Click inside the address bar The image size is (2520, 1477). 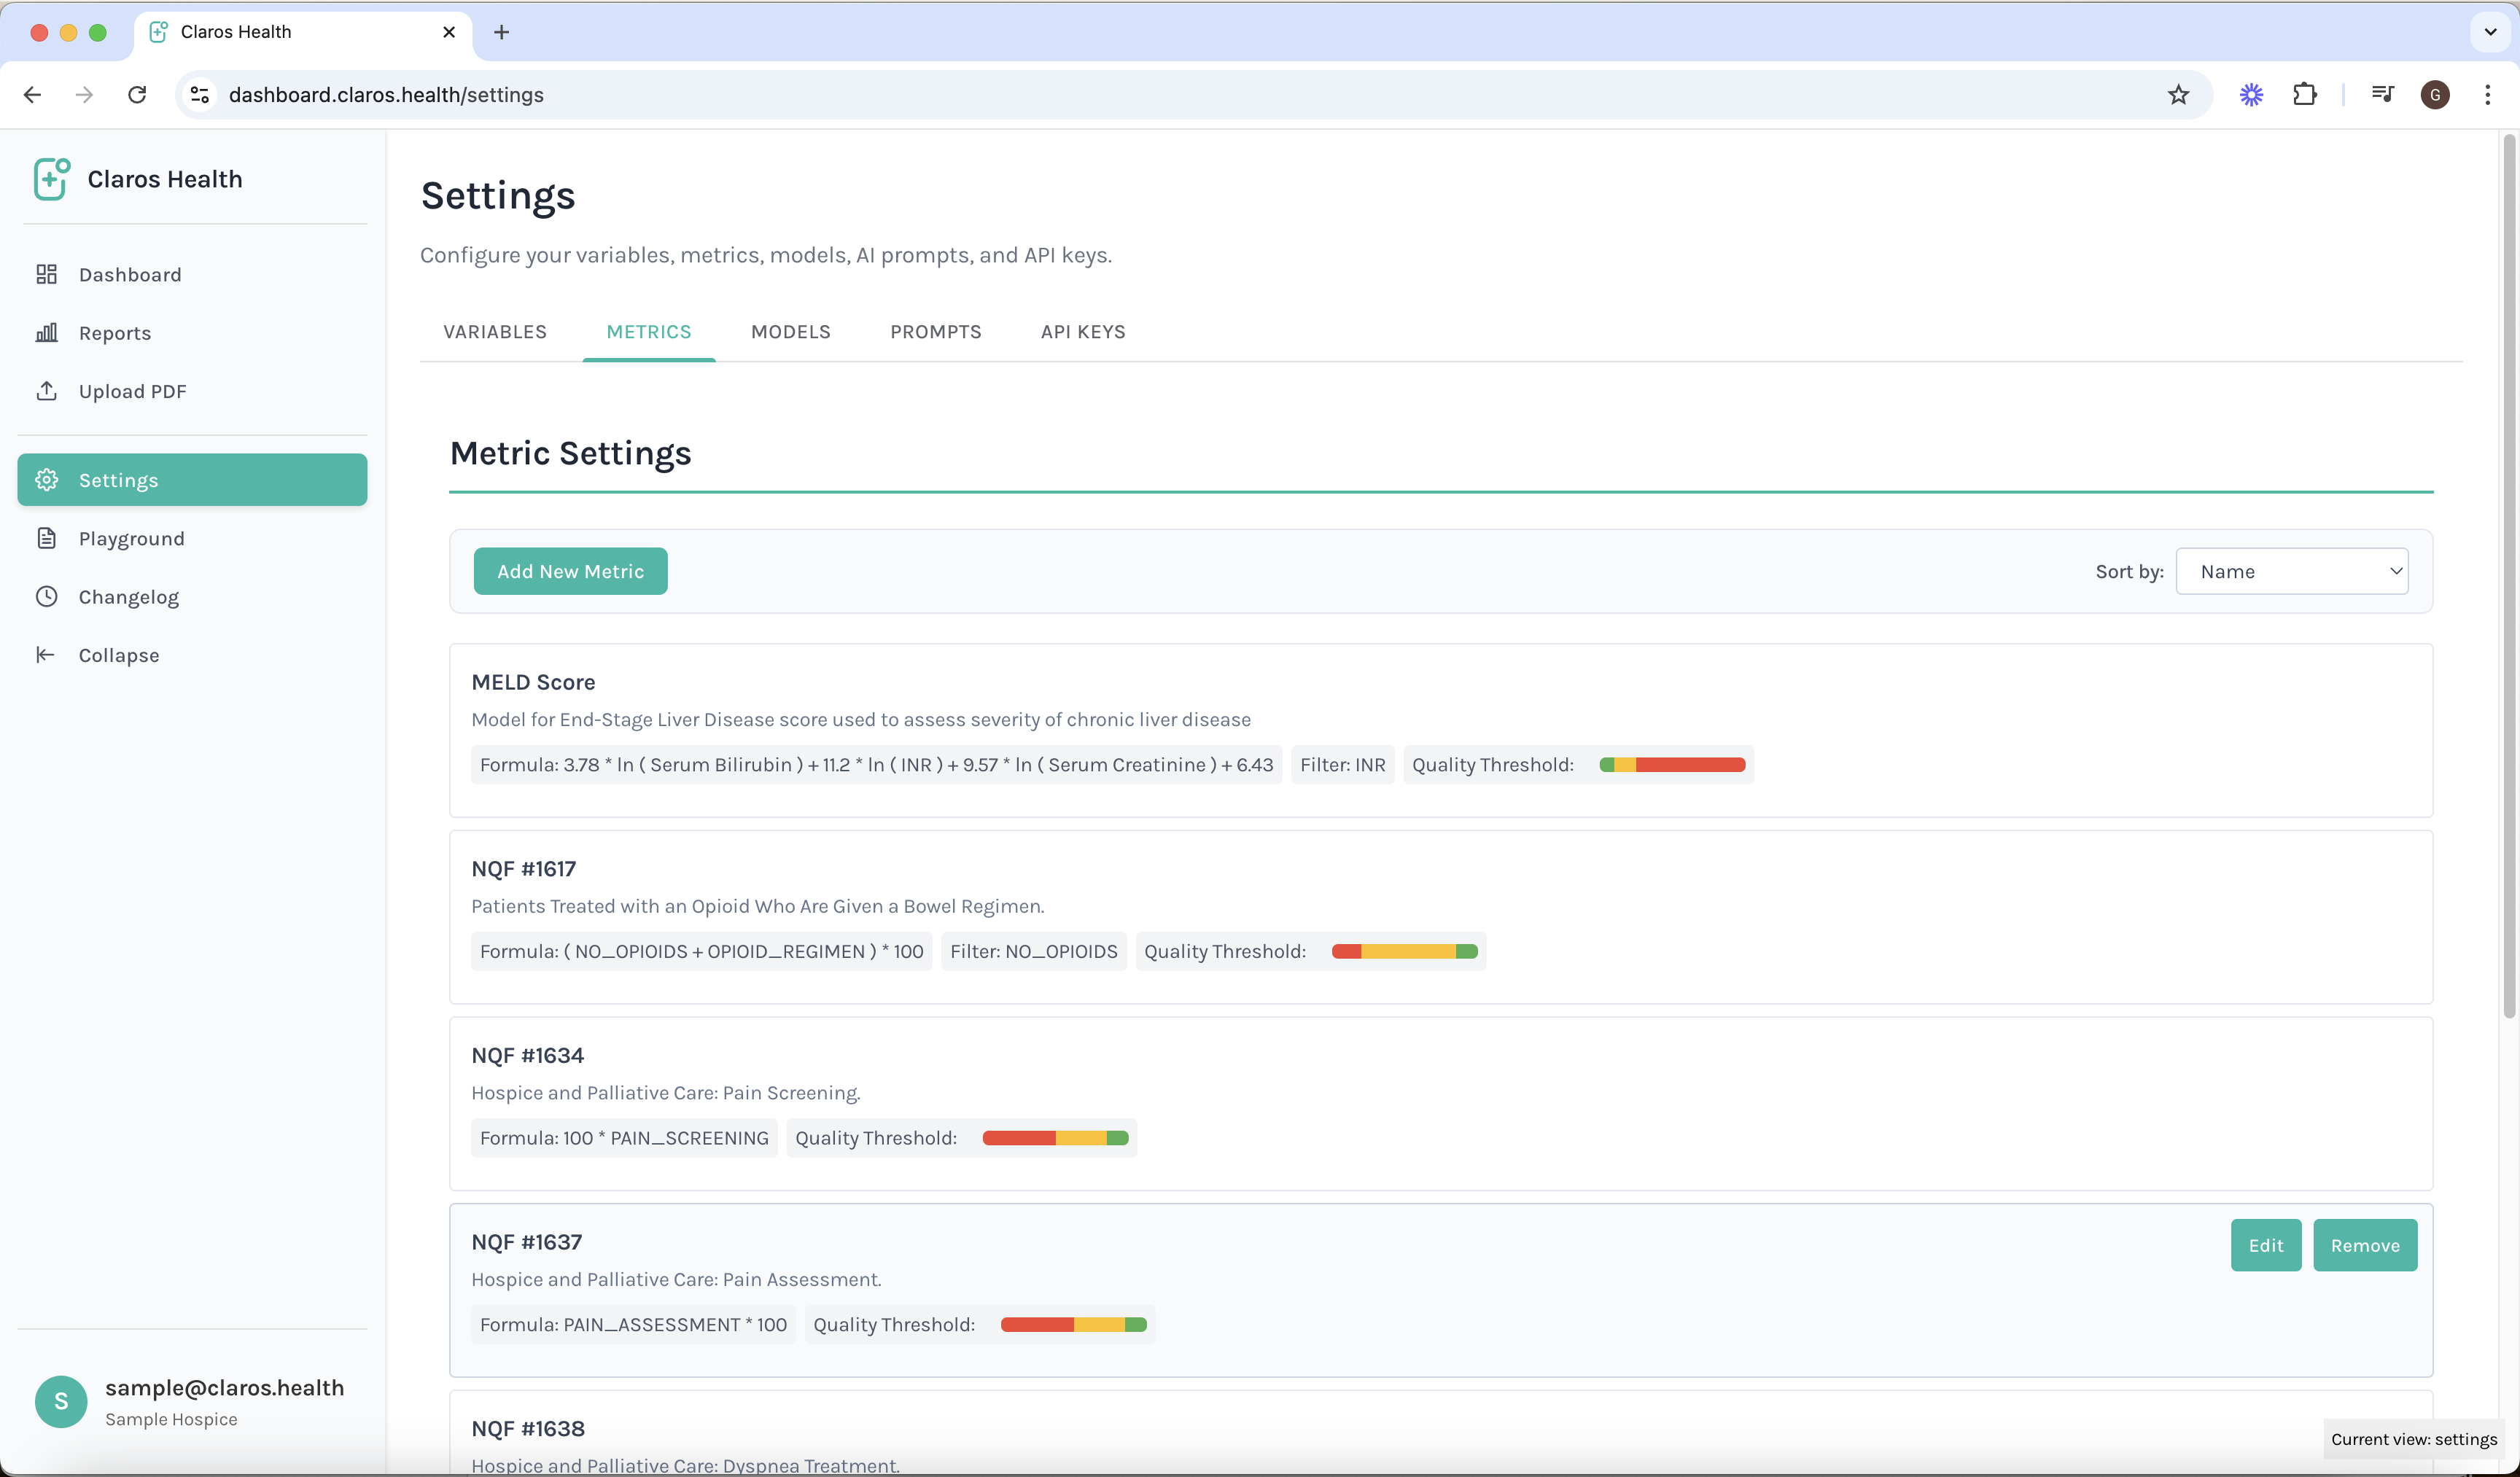pos(700,94)
